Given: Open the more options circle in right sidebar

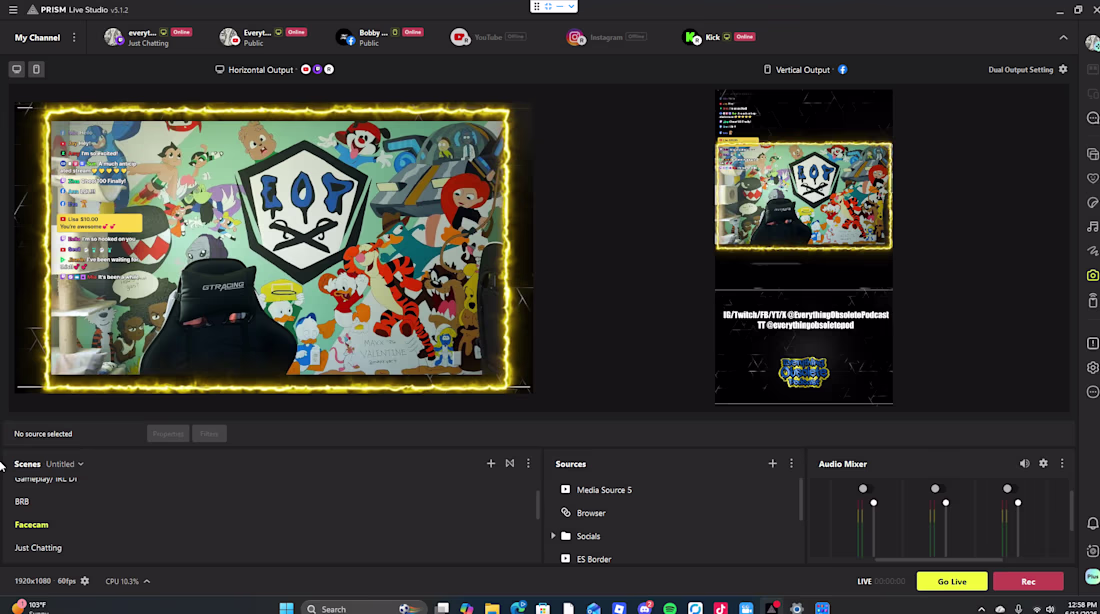Looking at the screenshot, I should click(x=1092, y=392).
